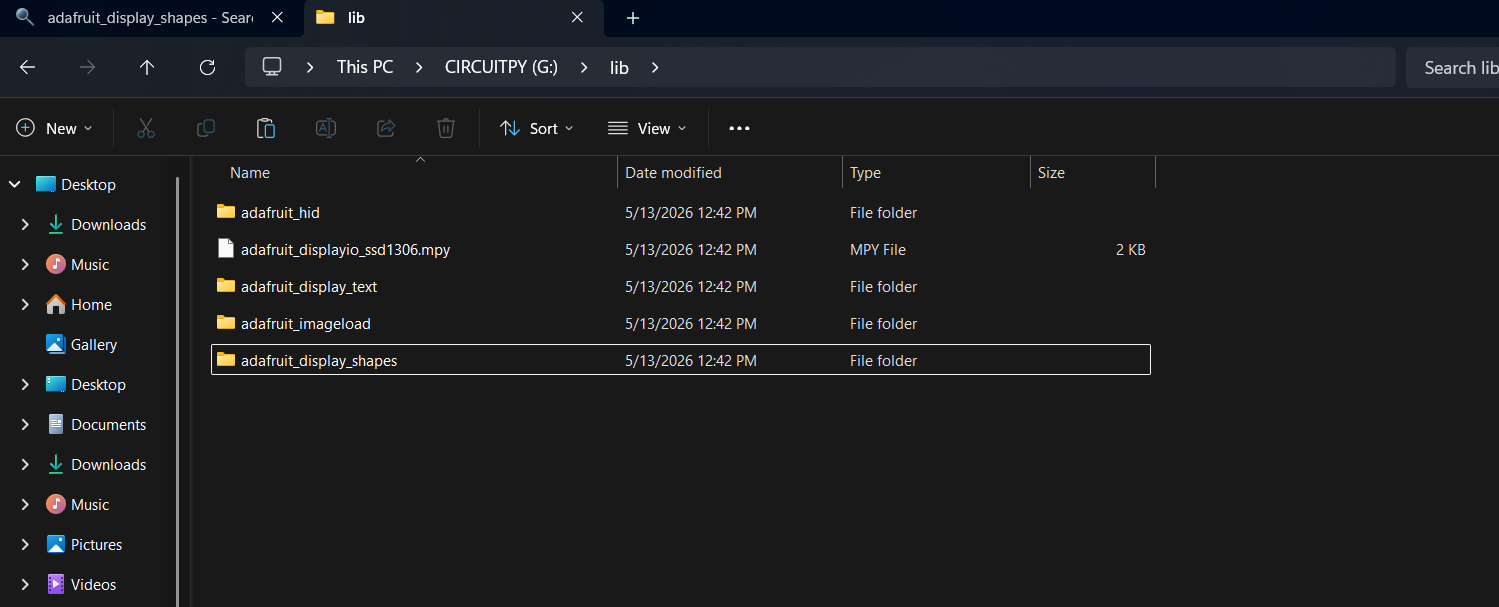The width and height of the screenshot is (1499, 607).
Task: Select the adafruit_display_text folder name
Action: 309,286
